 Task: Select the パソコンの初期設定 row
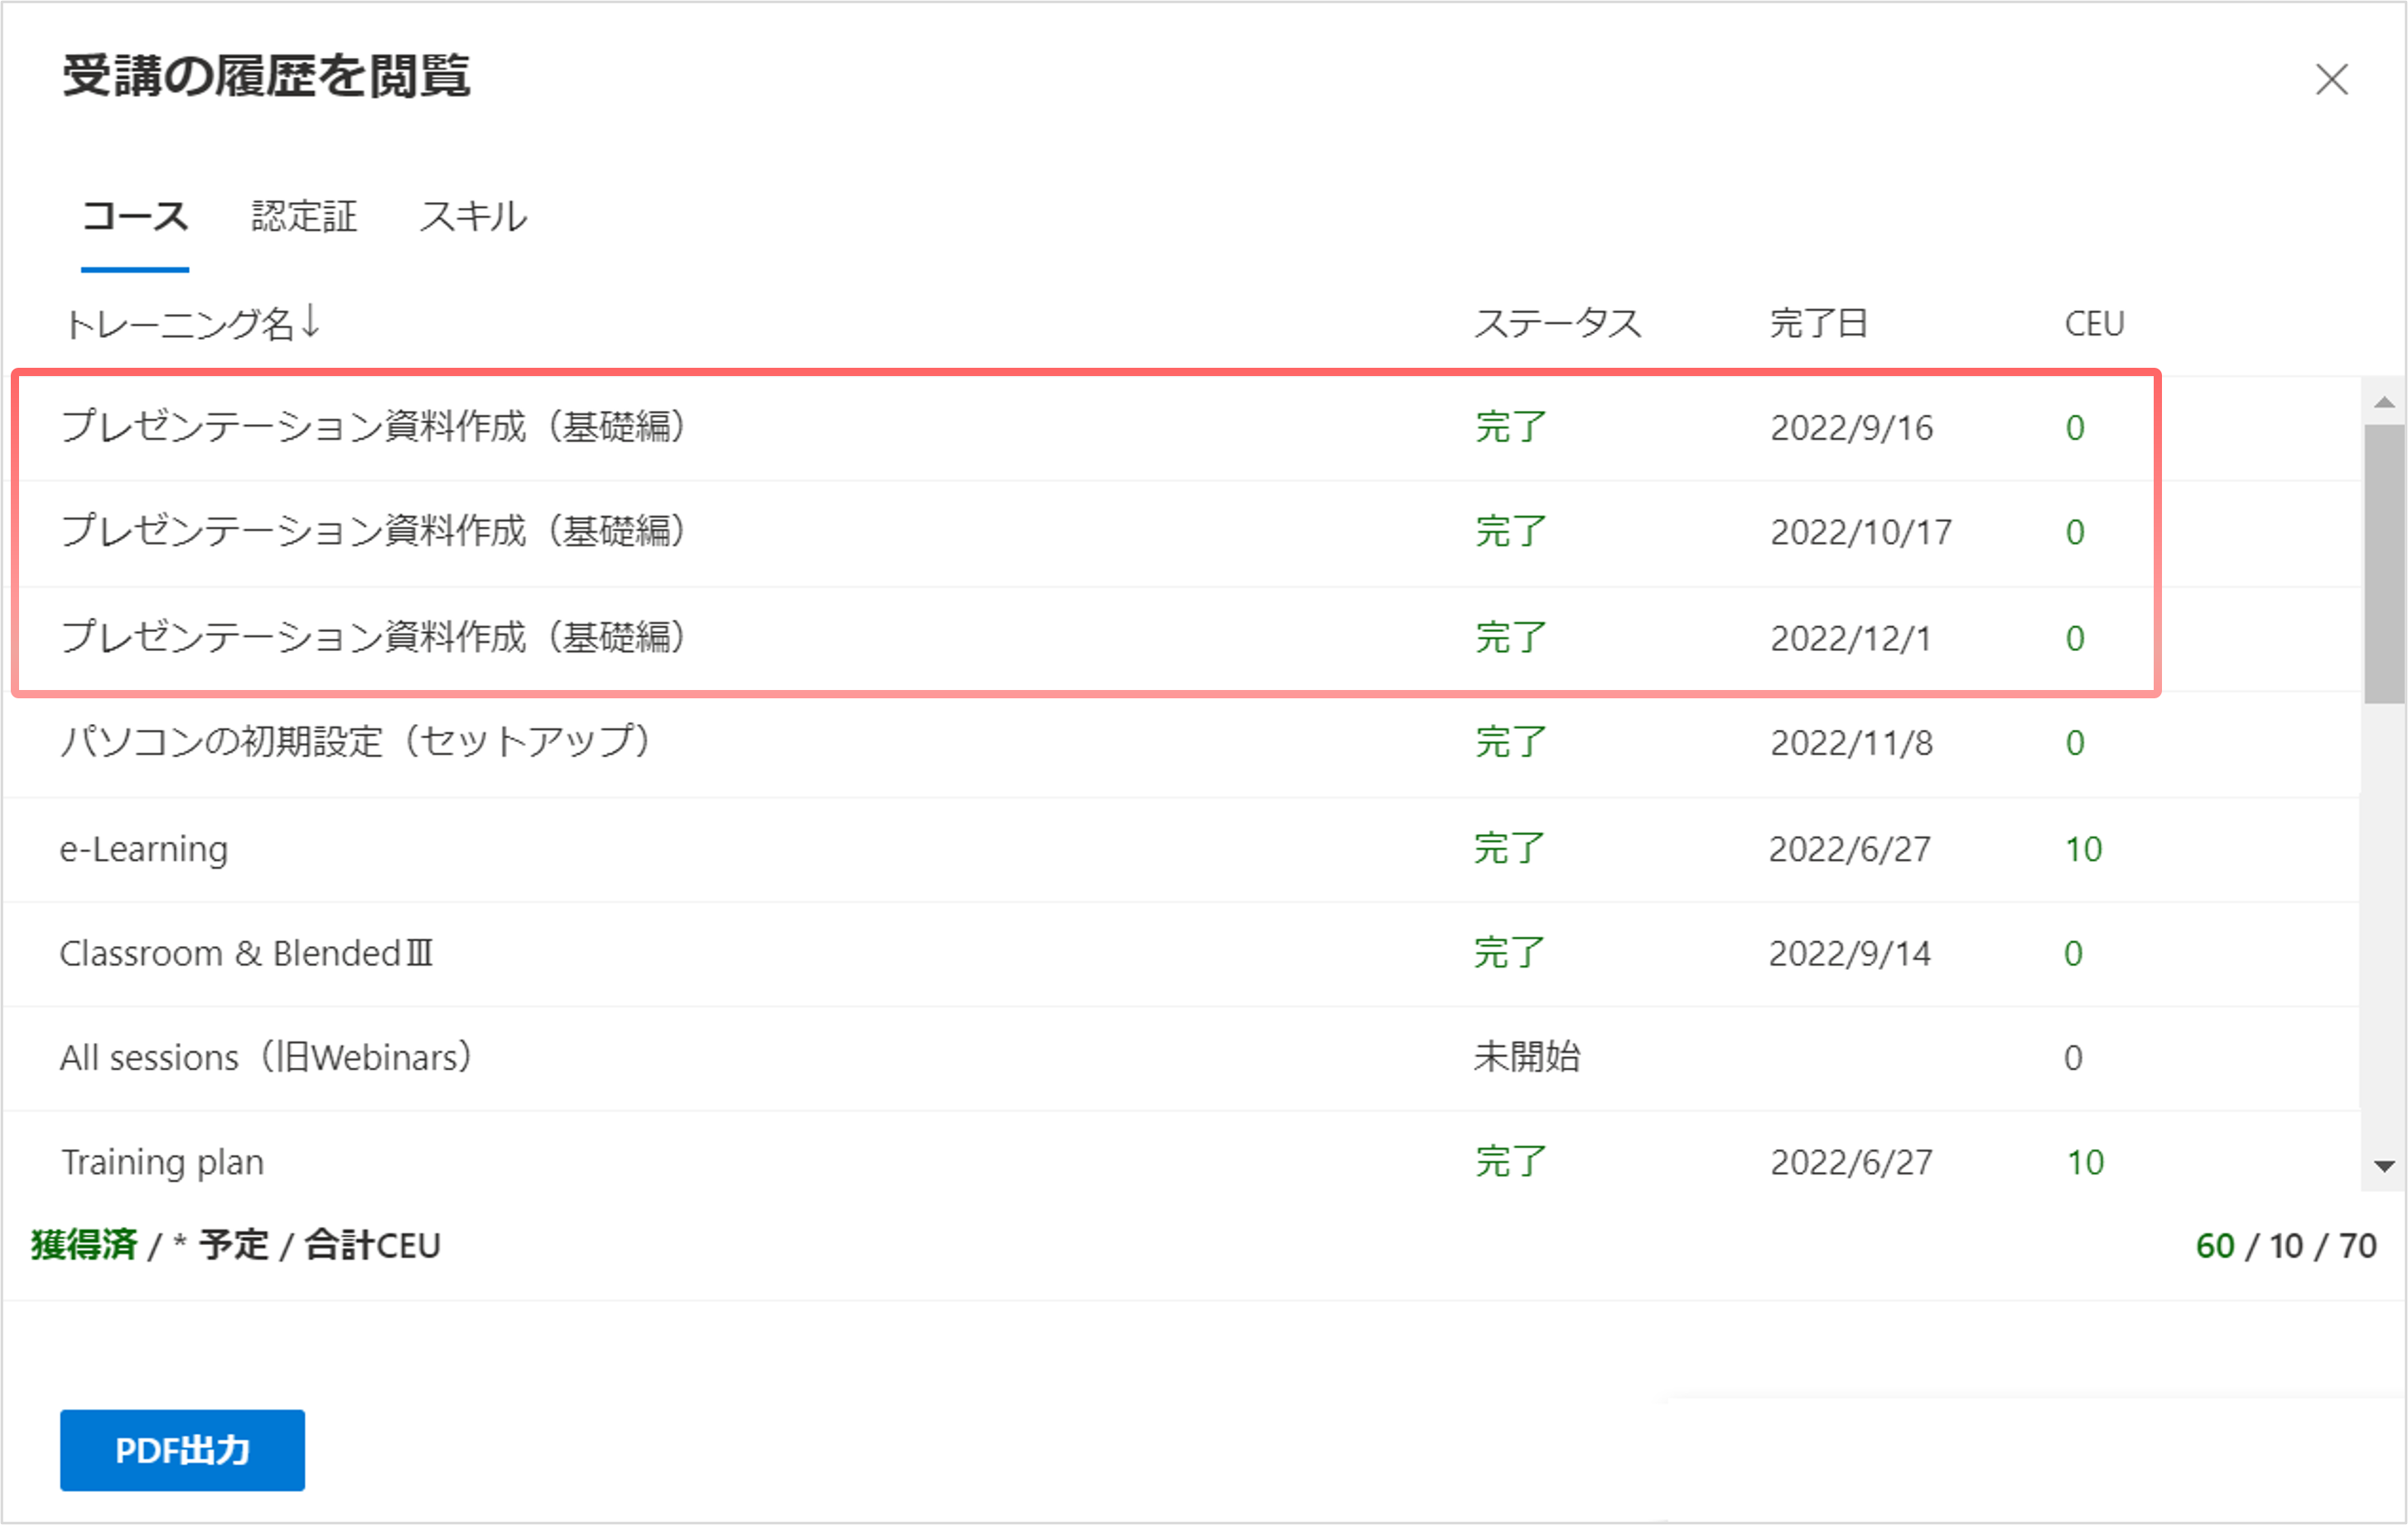click(x=1181, y=743)
